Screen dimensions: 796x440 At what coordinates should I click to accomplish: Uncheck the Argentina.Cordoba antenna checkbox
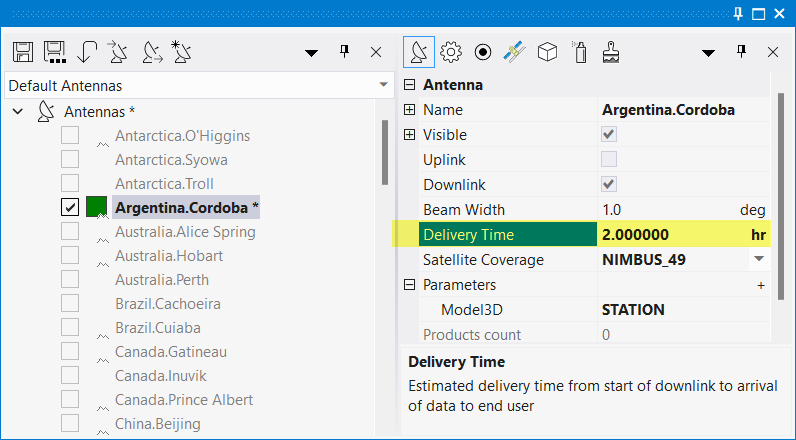tap(70, 208)
